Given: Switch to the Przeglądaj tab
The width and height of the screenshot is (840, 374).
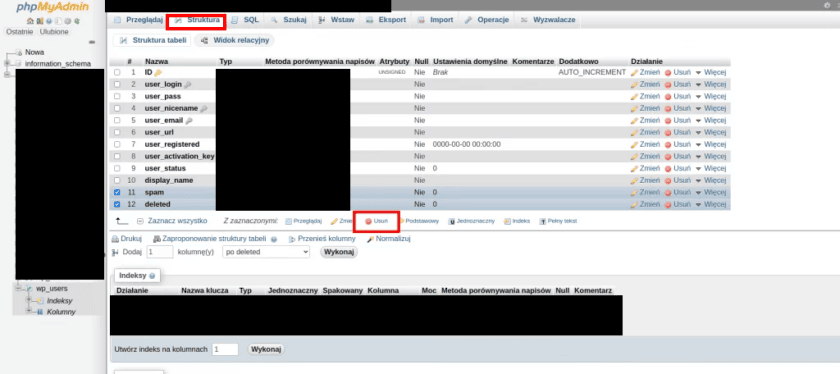Looking at the screenshot, I should point(138,20).
